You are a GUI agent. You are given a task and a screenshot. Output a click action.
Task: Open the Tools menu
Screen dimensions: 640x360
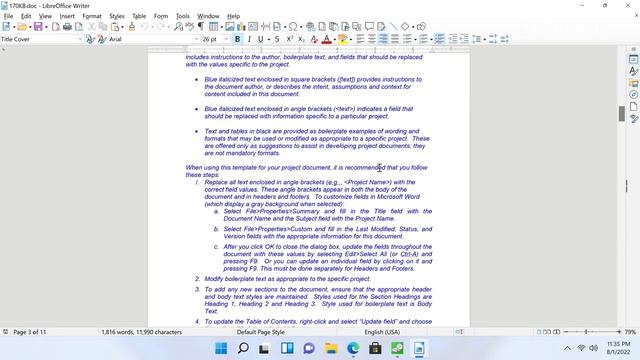click(182, 16)
